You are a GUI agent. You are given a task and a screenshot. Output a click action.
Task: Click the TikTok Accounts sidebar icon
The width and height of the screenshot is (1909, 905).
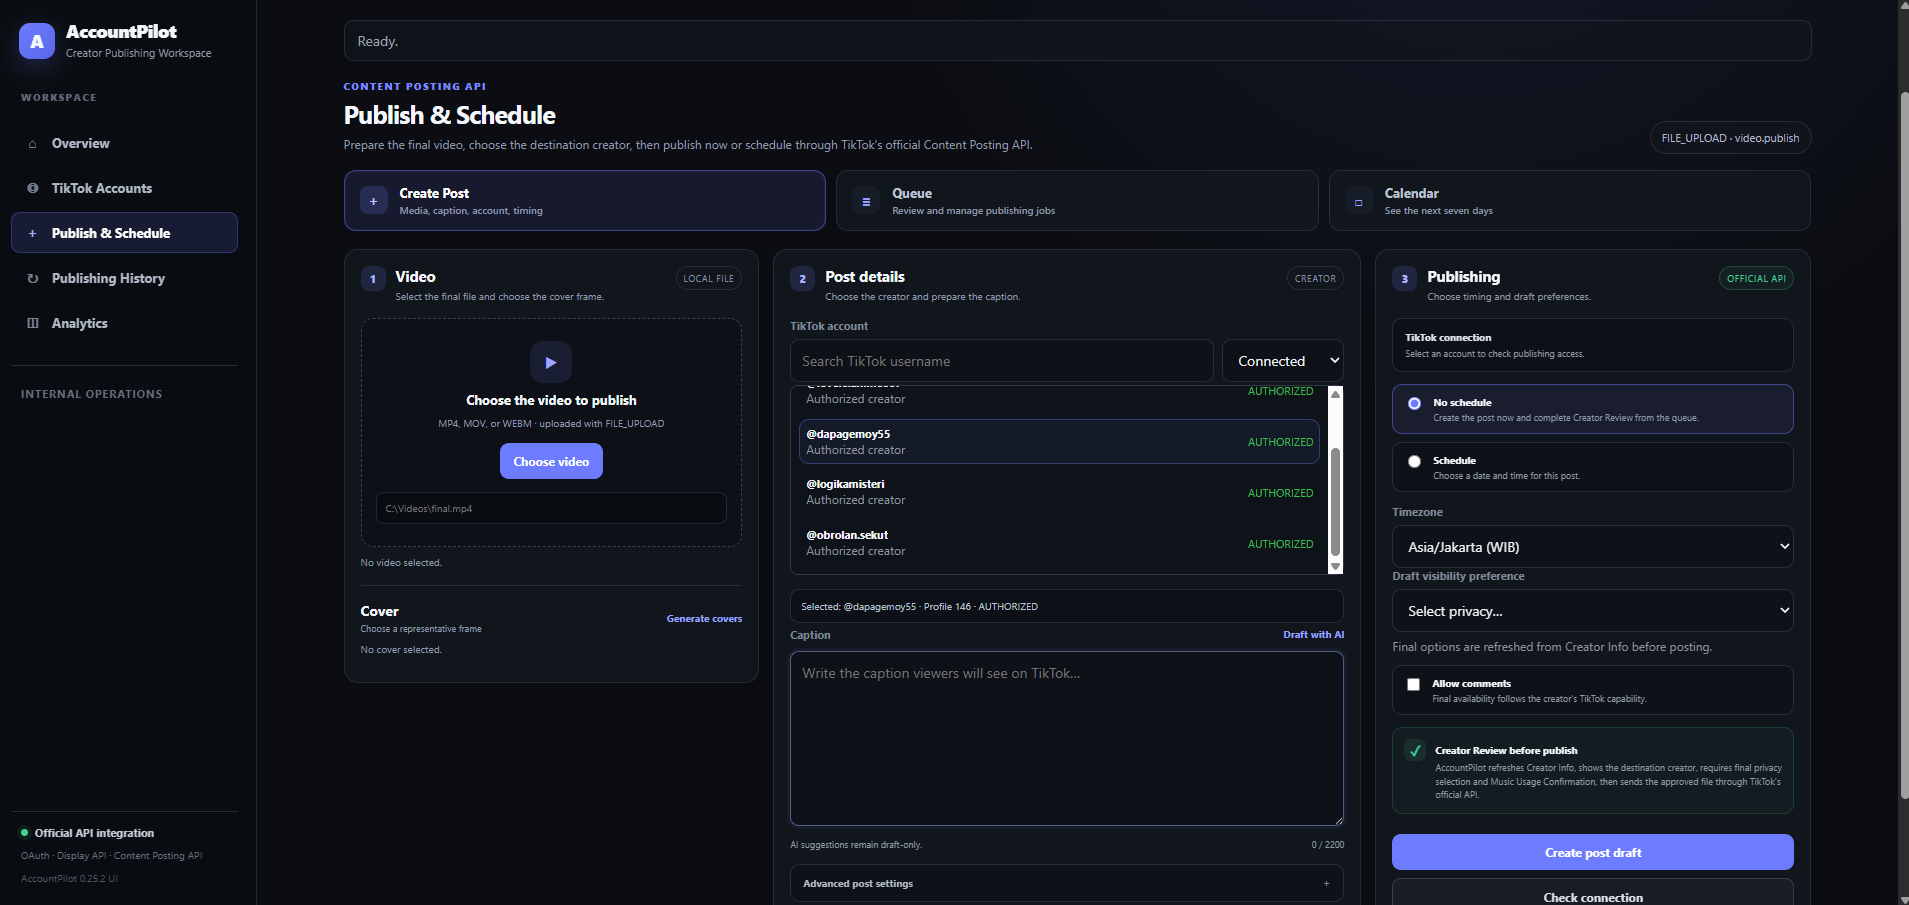(32, 188)
